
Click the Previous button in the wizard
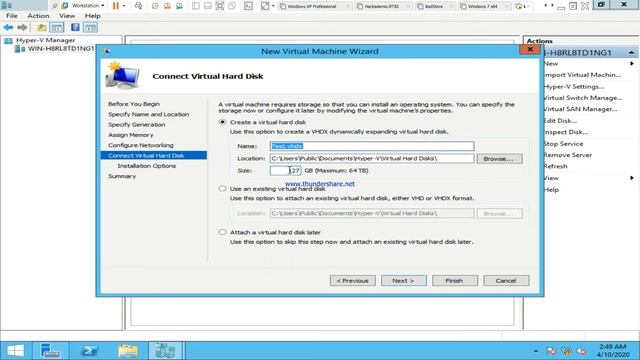pyautogui.click(x=353, y=280)
